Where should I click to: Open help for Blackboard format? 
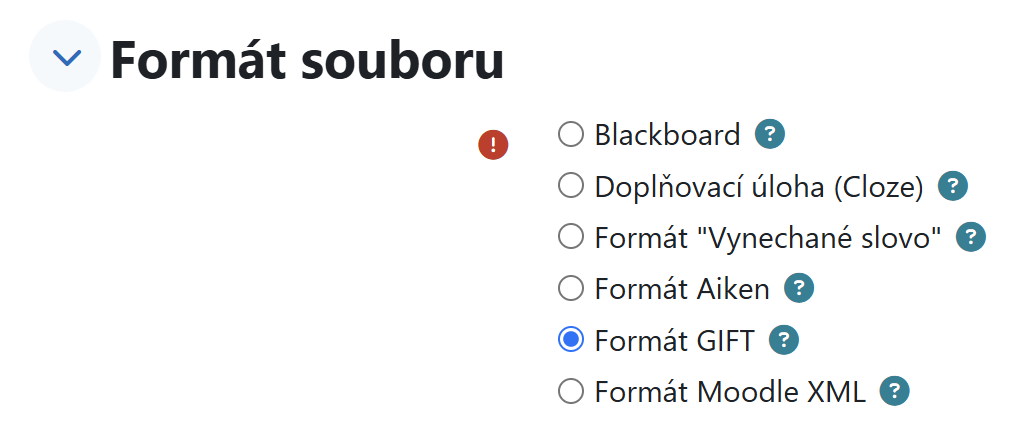point(770,134)
